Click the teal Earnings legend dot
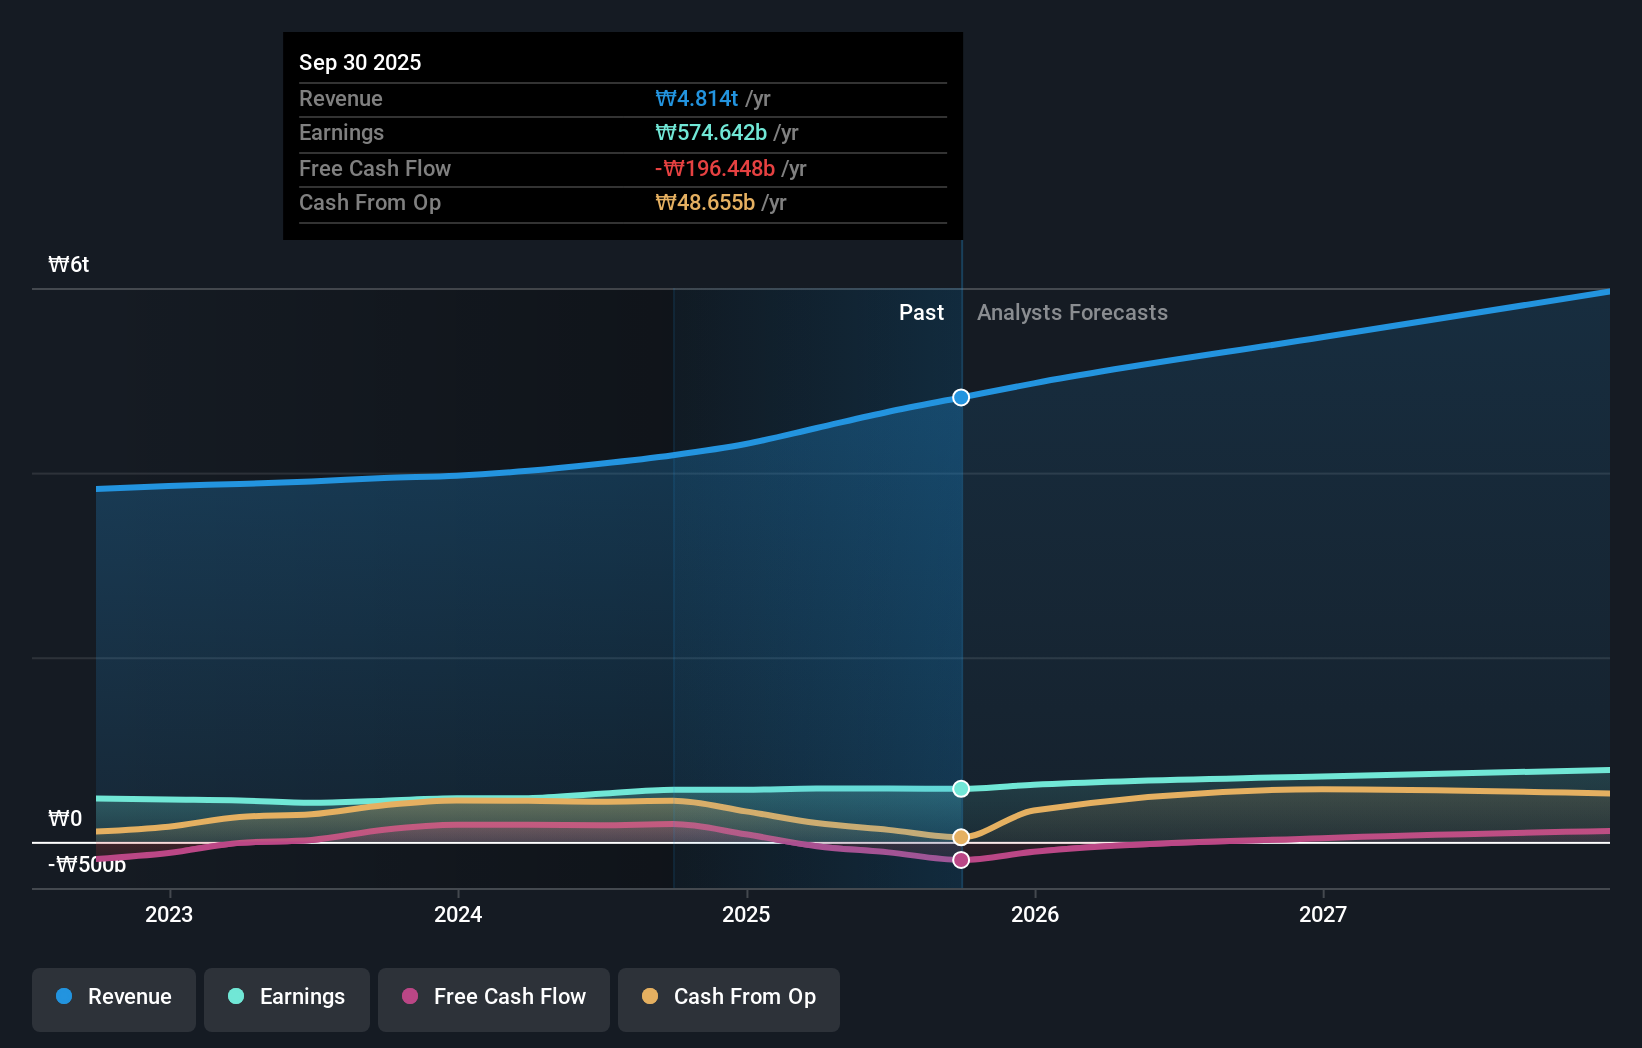This screenshot has width=1642, height=1048. point(234,996)
